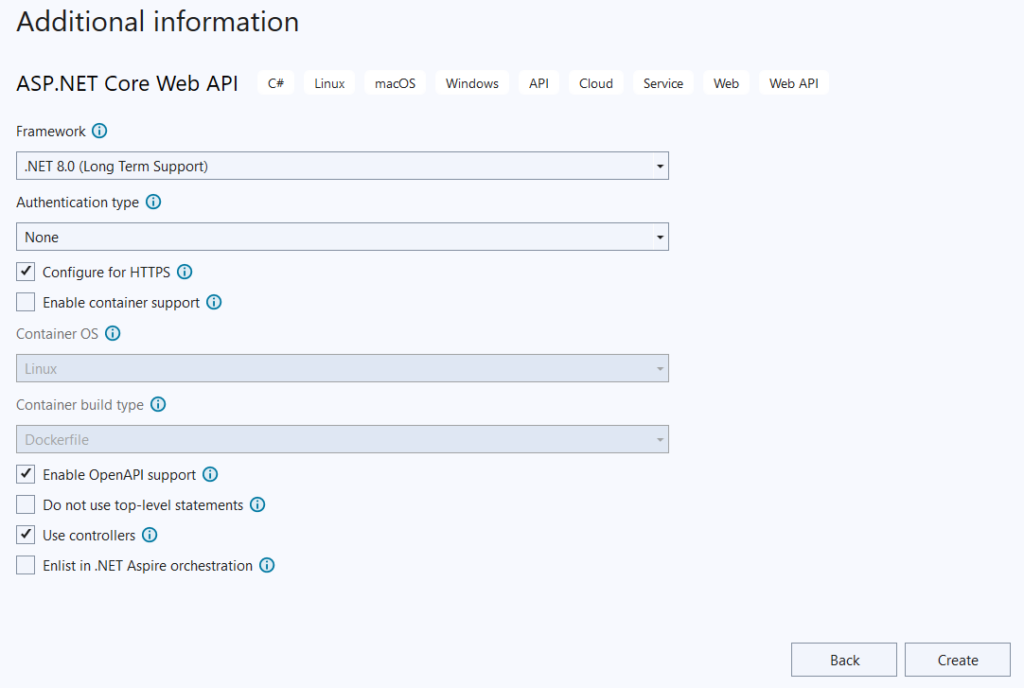Go back with the Back button
1024x688 pixels.
coord(844,660)
